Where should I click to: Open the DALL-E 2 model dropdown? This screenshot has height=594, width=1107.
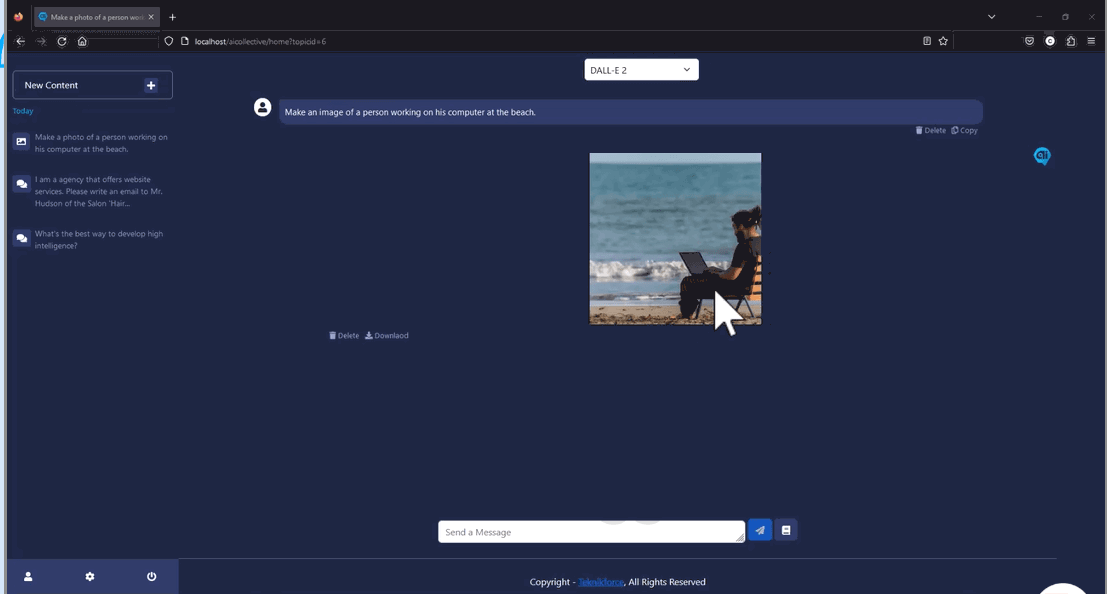tap(641, 69)
